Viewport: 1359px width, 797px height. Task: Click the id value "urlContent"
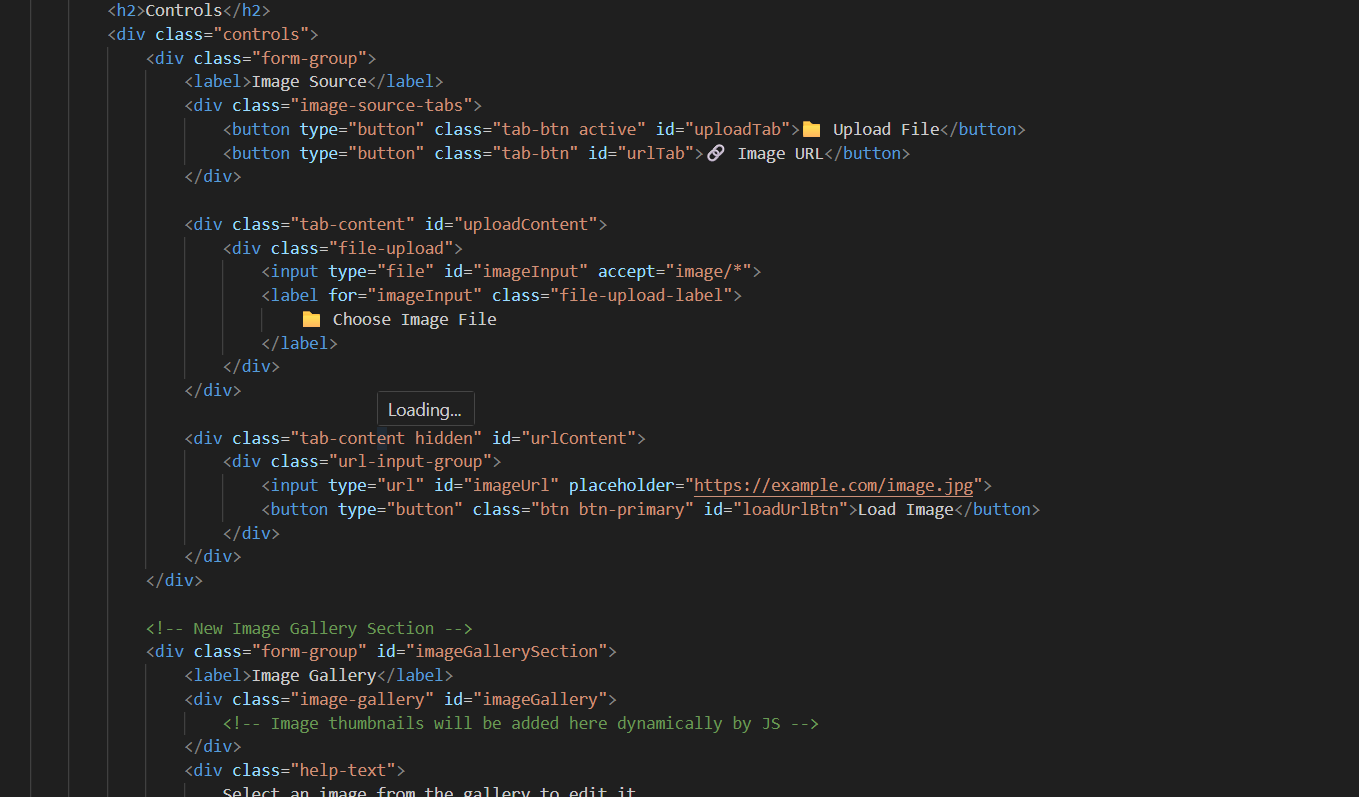tap(579, 438)
